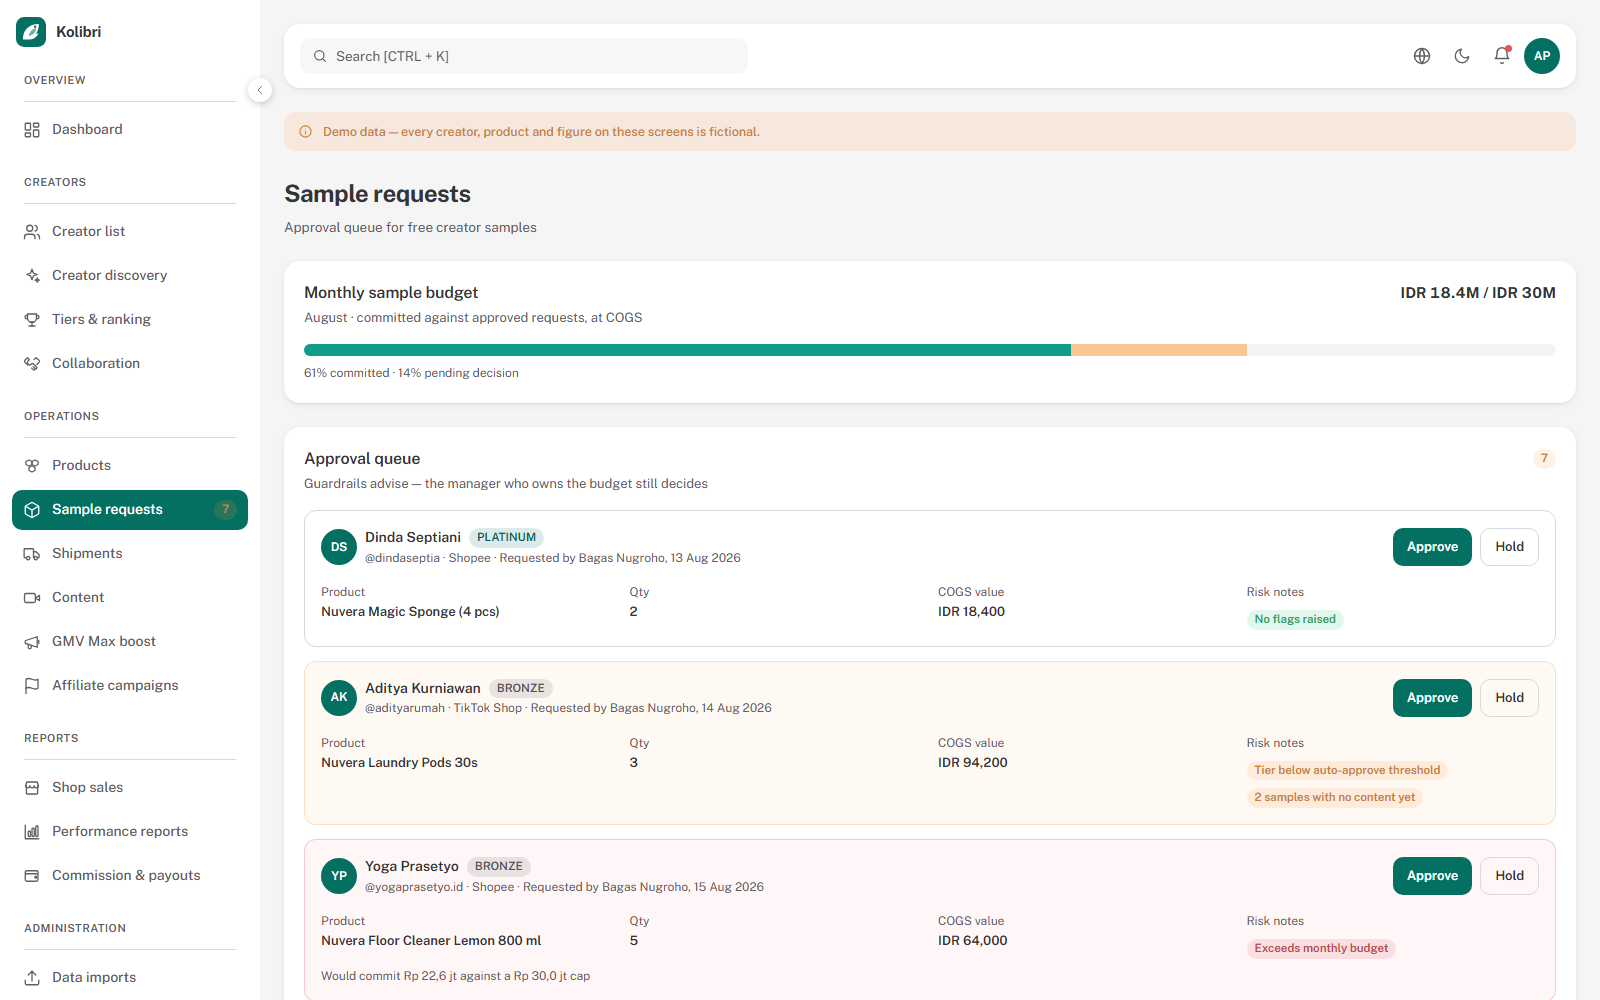Viewport: 1600px width, 1000px height.
Task: Click 'Nuvera Laundry Pods 30s' product
Action: pyautogui.click(x=399, y=763)
